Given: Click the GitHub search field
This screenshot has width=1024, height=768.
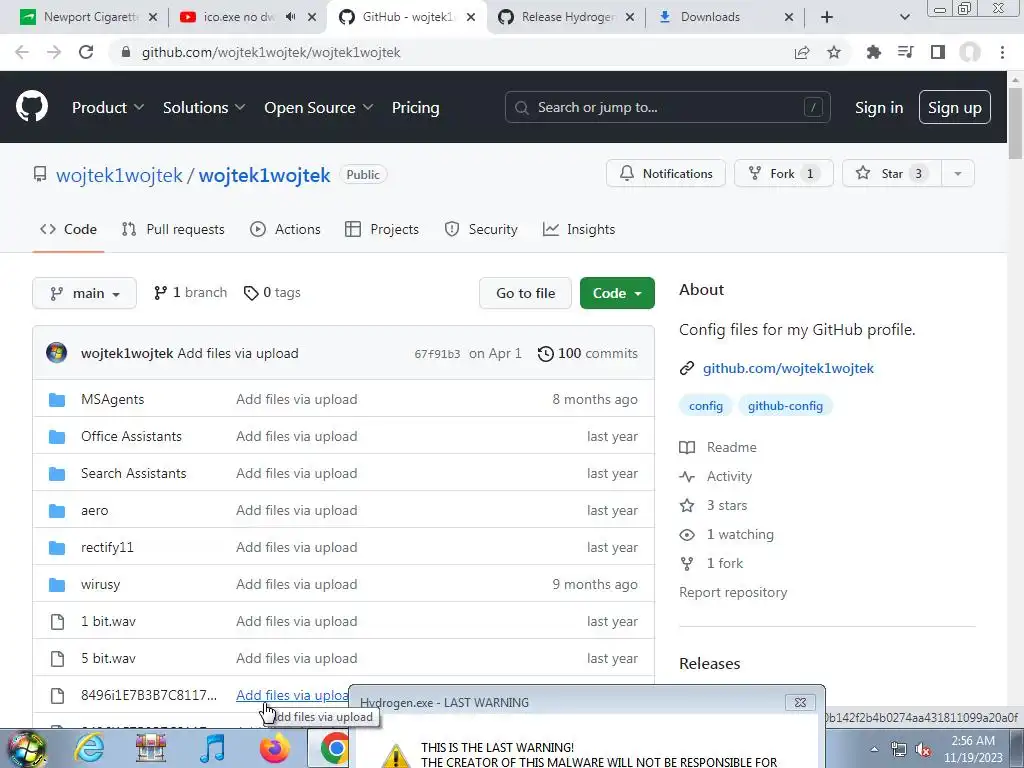Looking at the screenshot, I should click(667, 107).
